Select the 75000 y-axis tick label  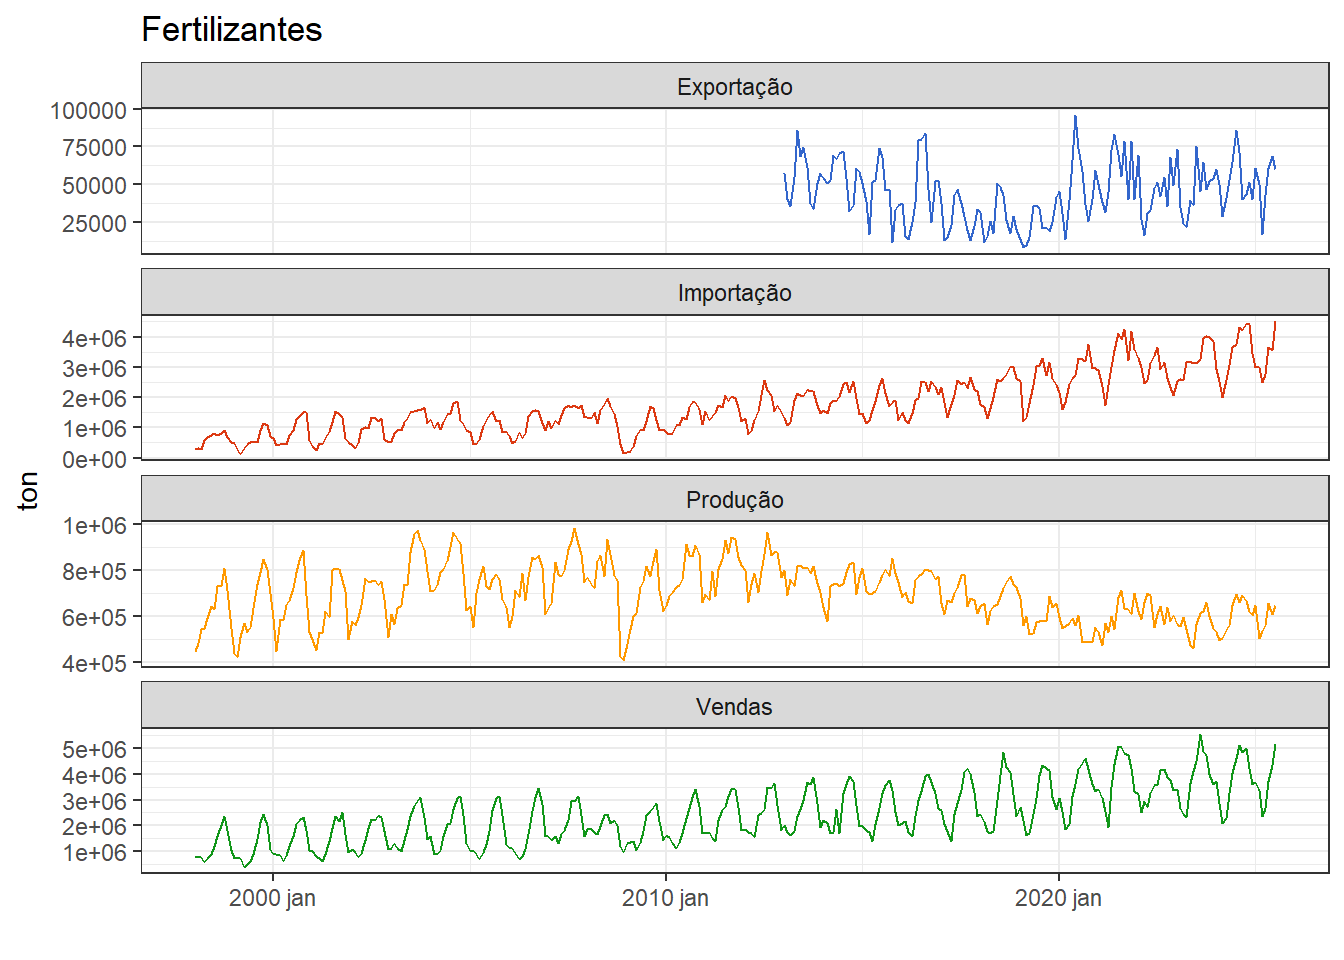(x=94, y=148)
